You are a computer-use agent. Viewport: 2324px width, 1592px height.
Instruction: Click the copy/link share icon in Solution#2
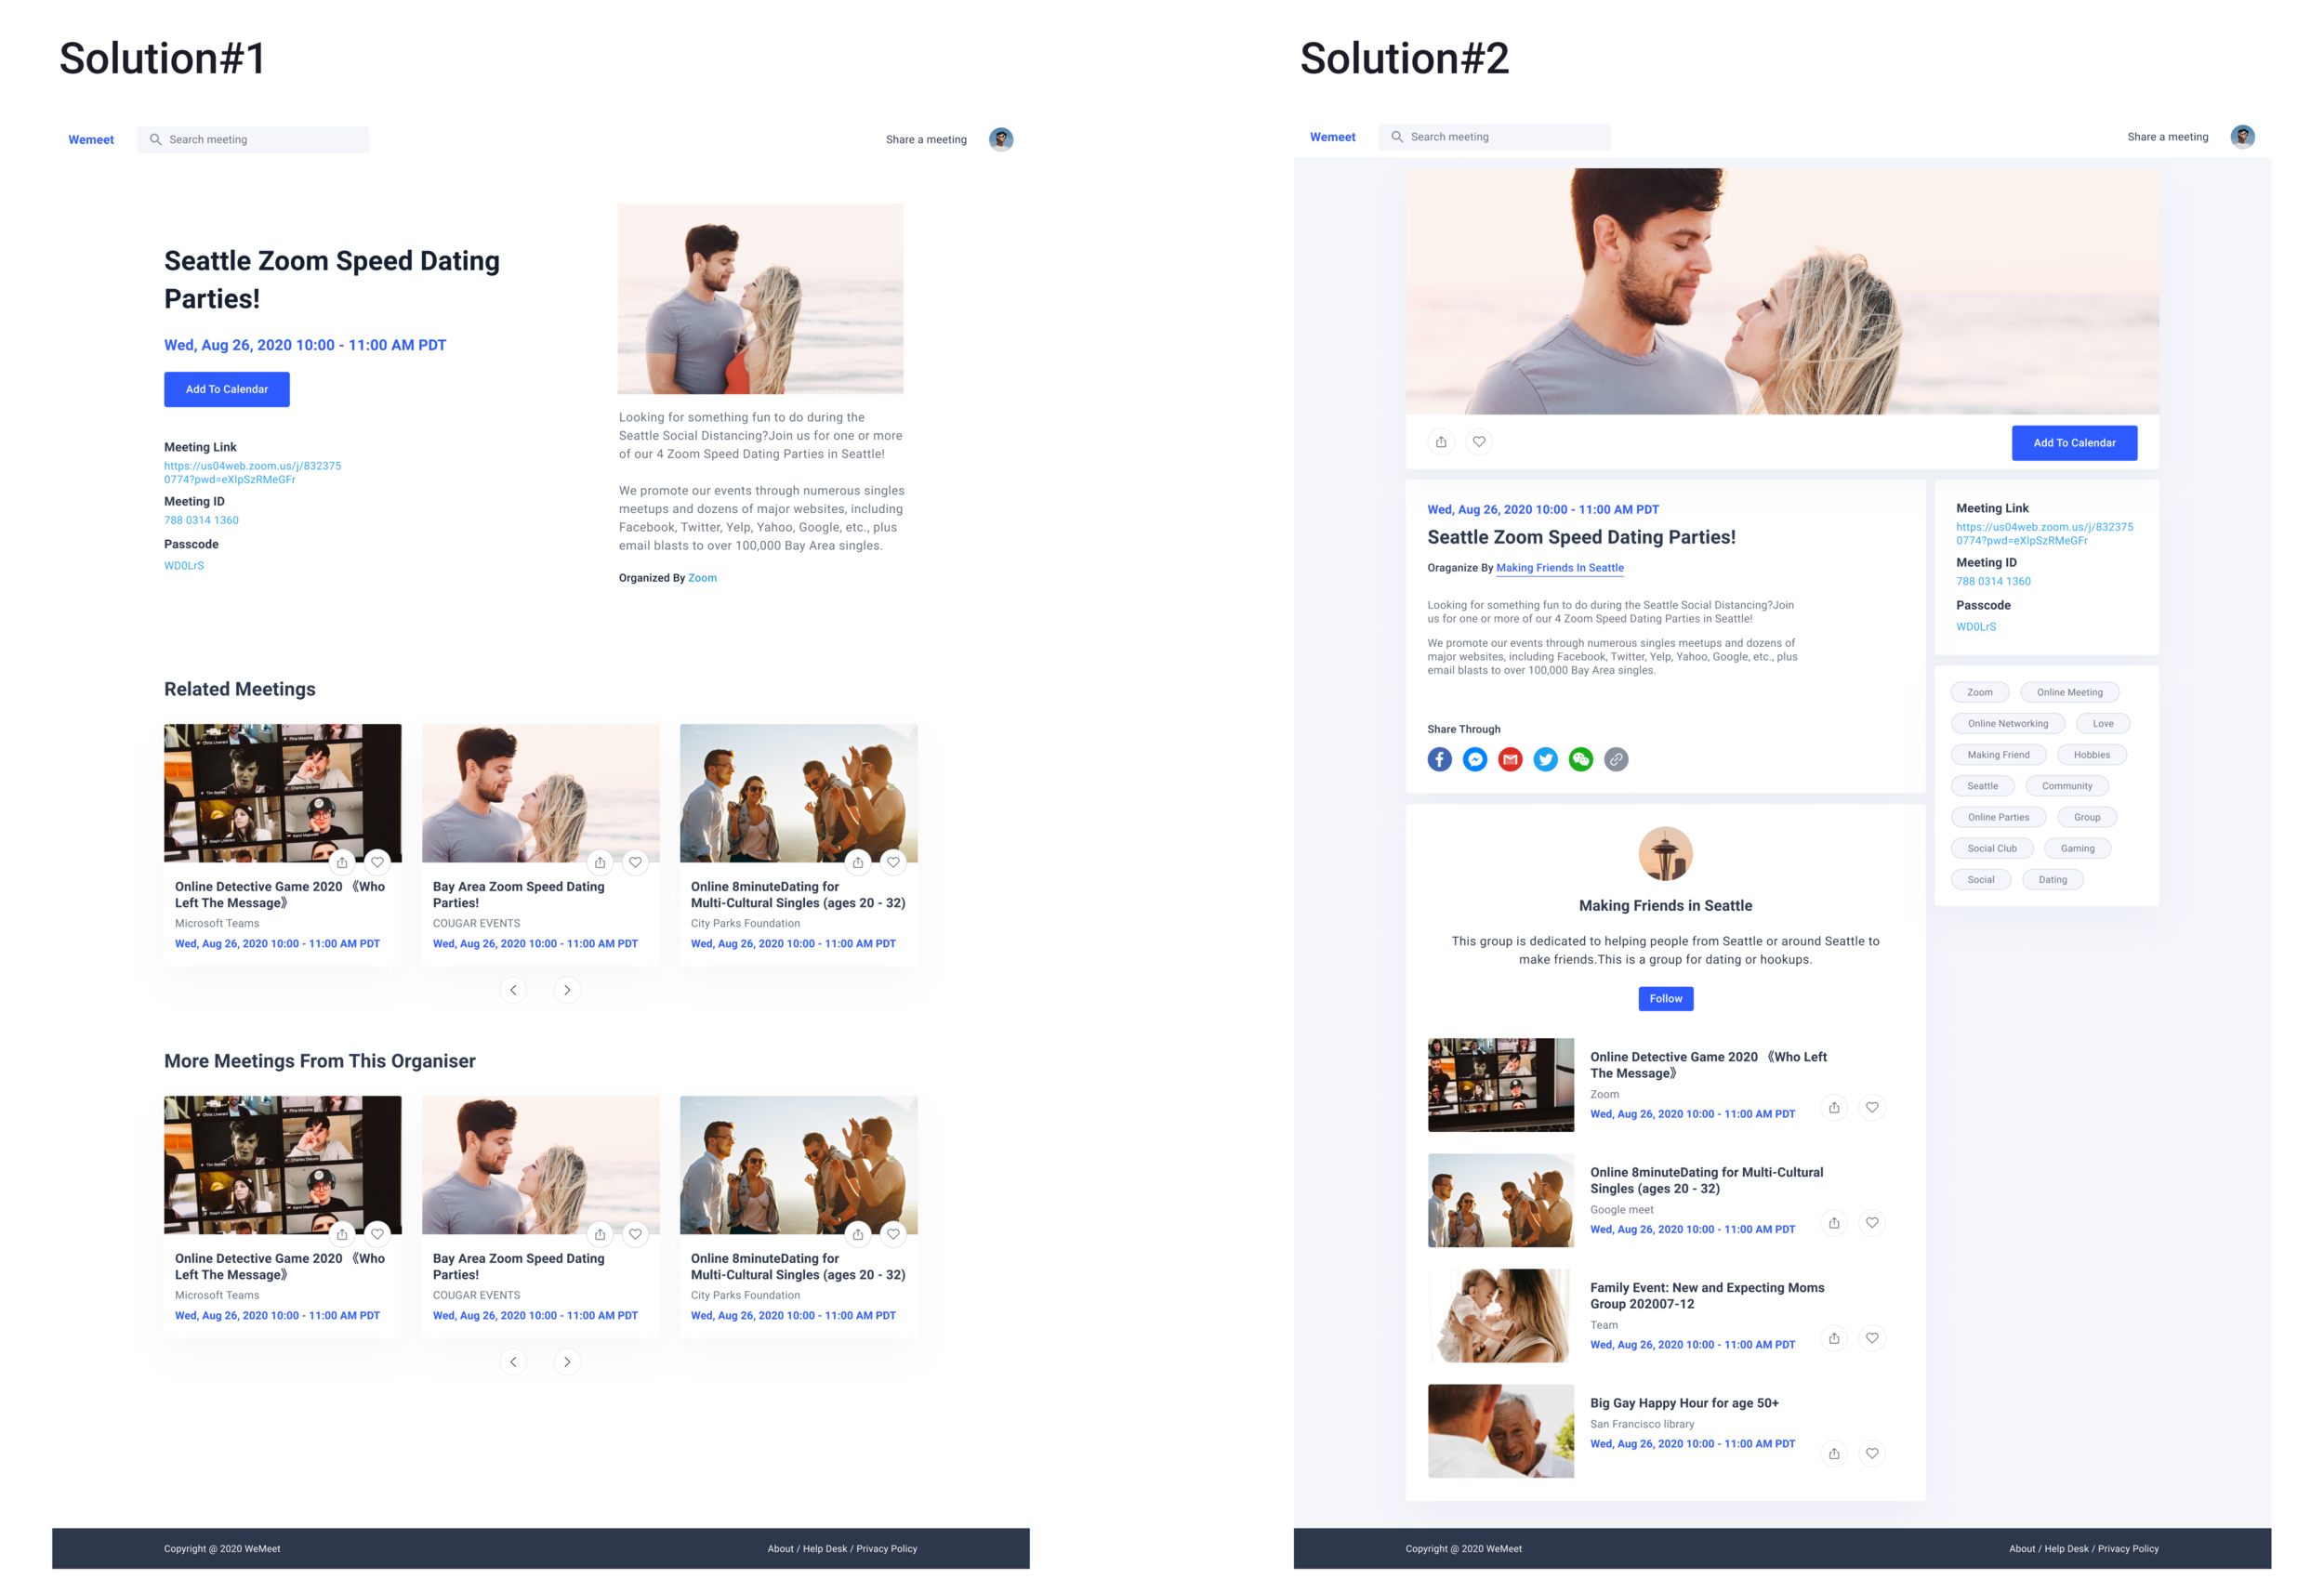tap(1616, 757)
